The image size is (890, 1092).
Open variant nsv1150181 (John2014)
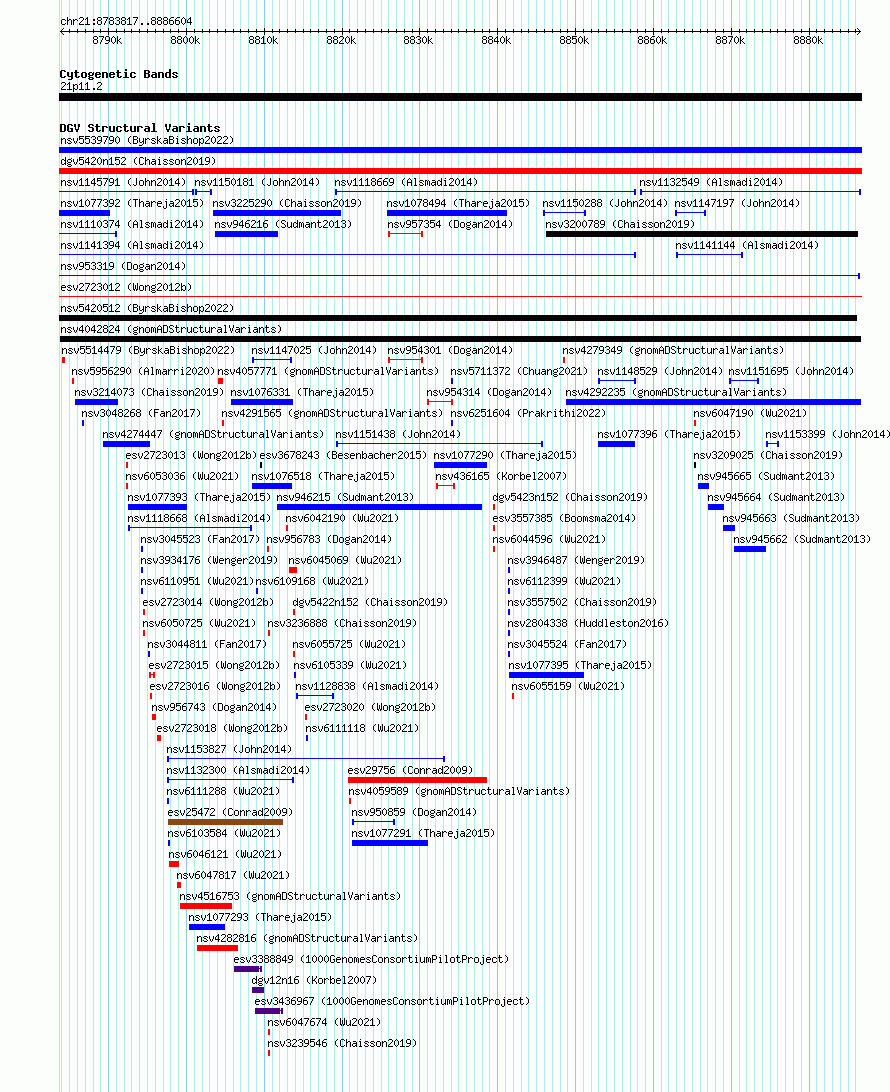257,182
